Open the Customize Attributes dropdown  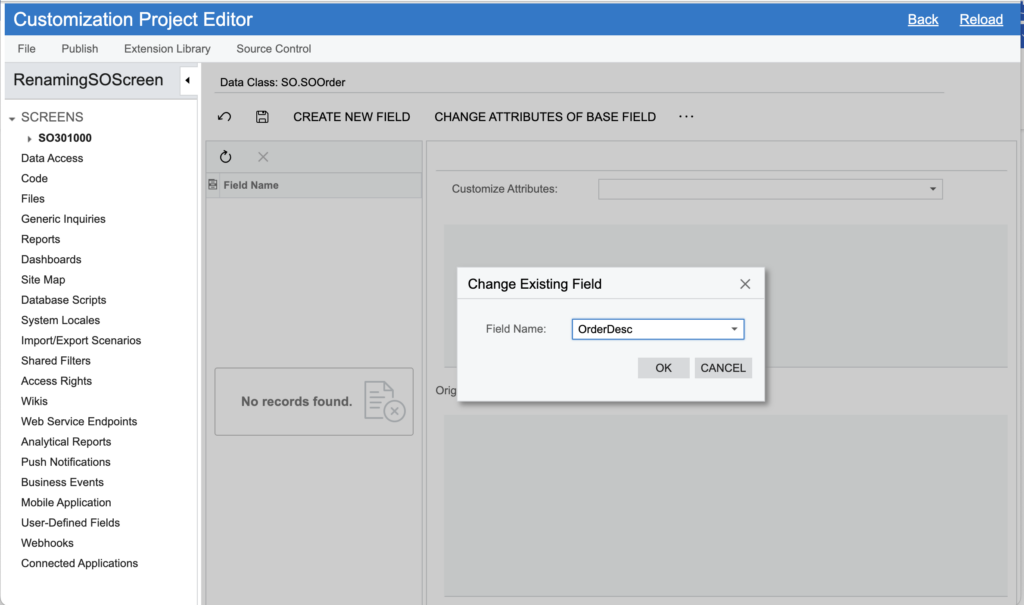pyautogui.click(x=932, y=189)
